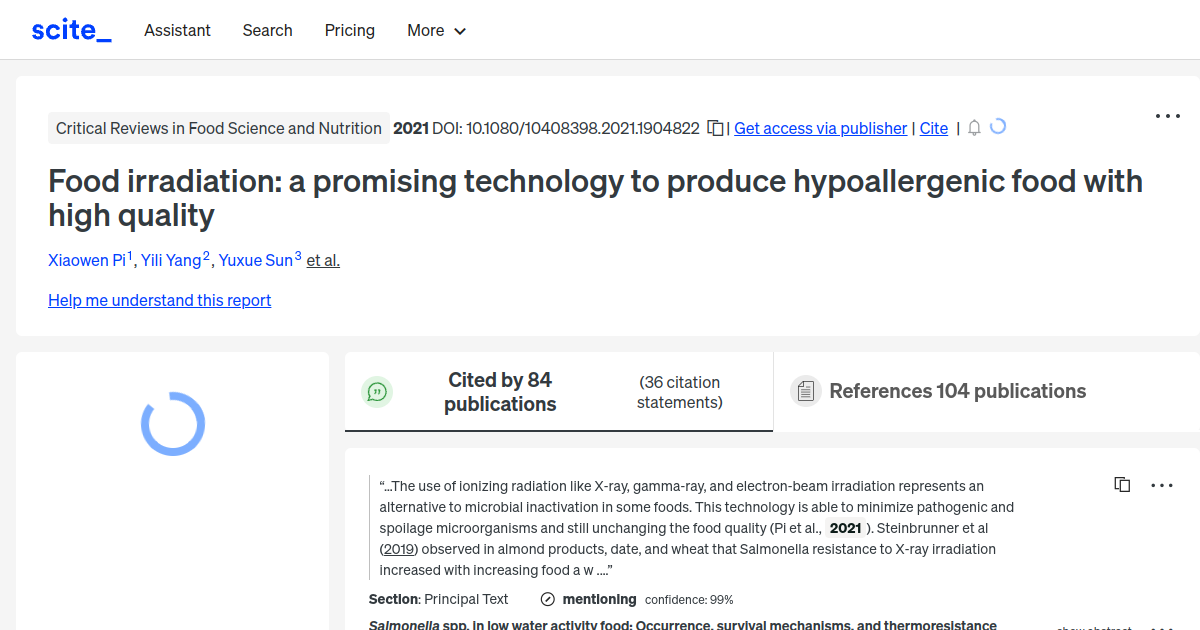Copy the article DOI using the copy icon
1200x630 pixels.
715,128
